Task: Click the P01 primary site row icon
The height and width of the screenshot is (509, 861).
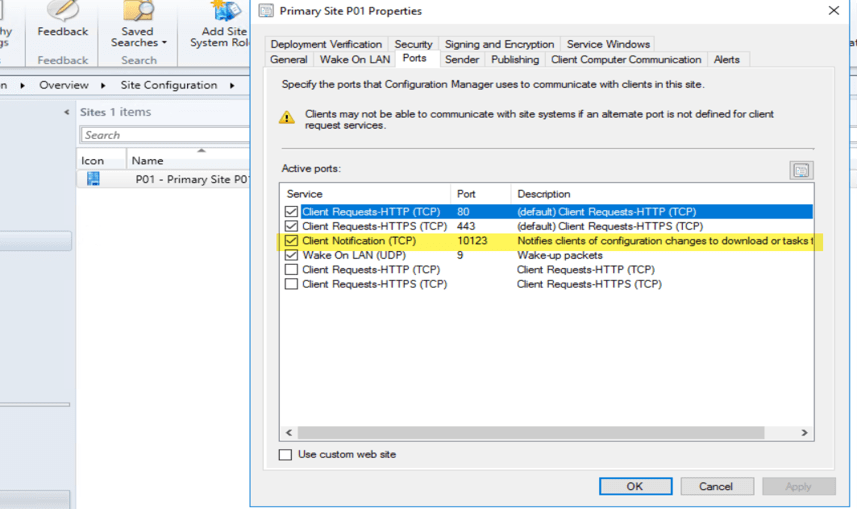Action: pos(93,178)
